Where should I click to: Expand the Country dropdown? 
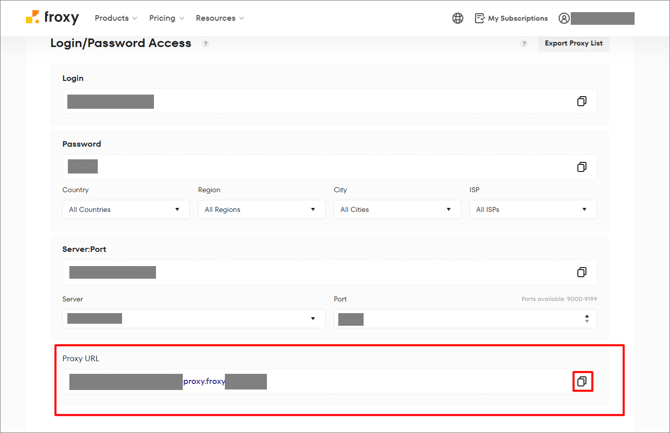(125, 210)
